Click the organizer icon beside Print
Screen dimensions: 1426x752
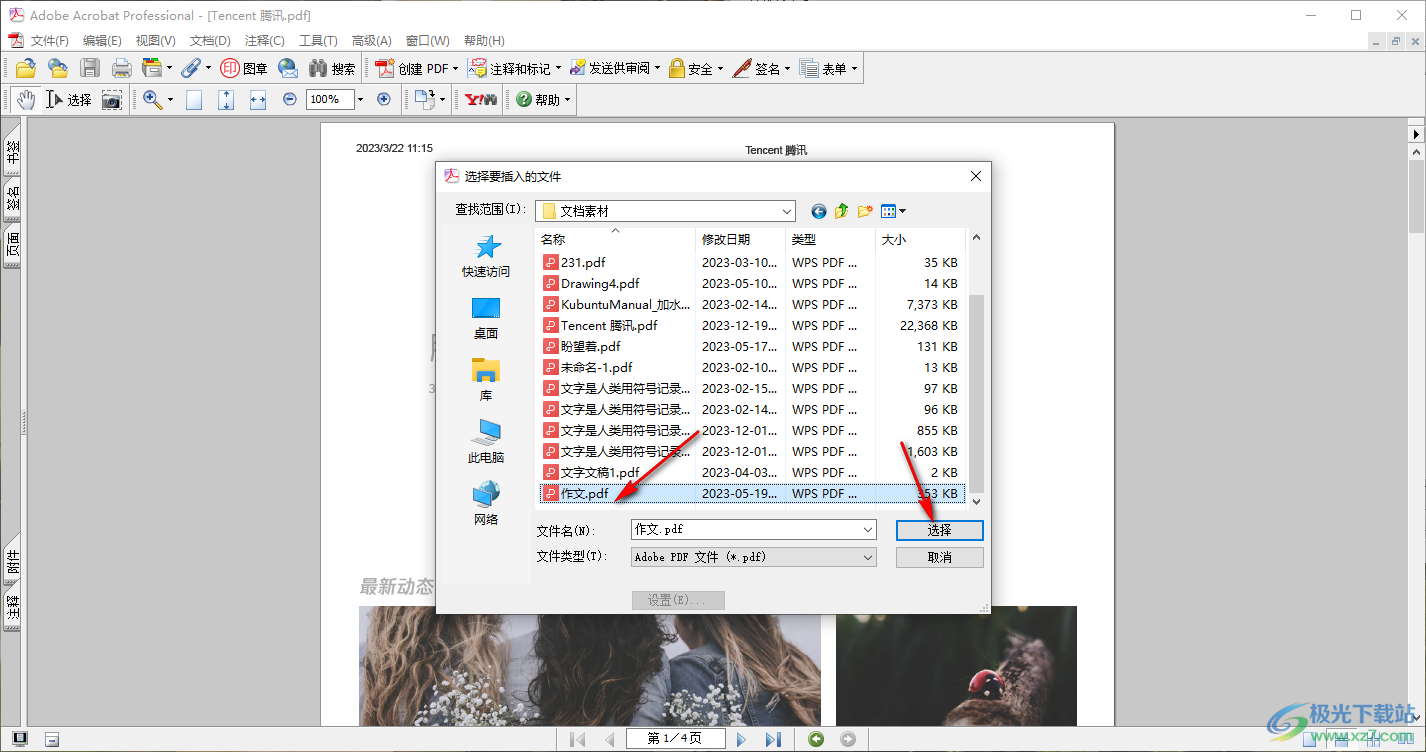pyautogui.click(x=152, y=68)
